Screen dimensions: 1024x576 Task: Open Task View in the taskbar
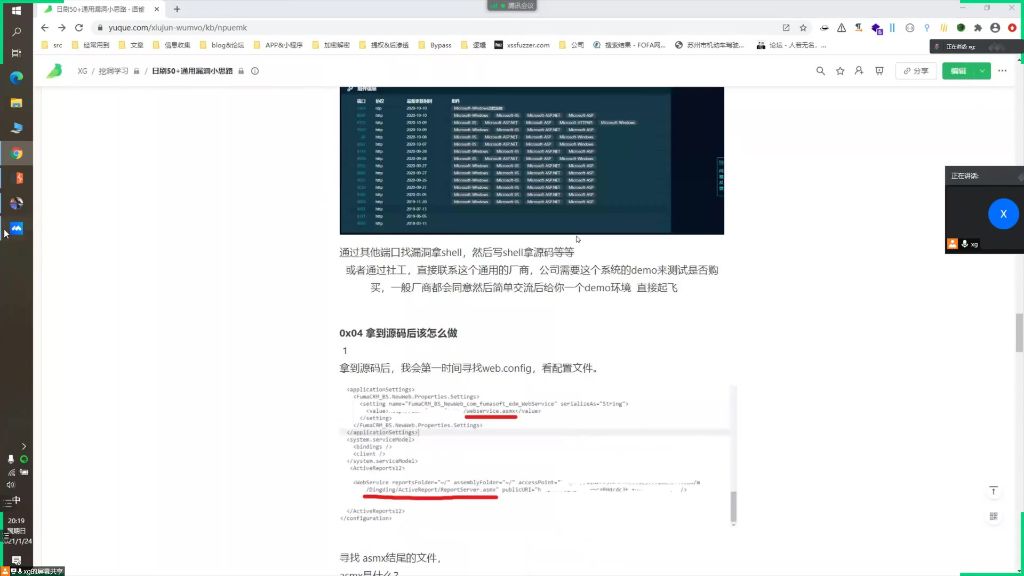pos(16,53)
